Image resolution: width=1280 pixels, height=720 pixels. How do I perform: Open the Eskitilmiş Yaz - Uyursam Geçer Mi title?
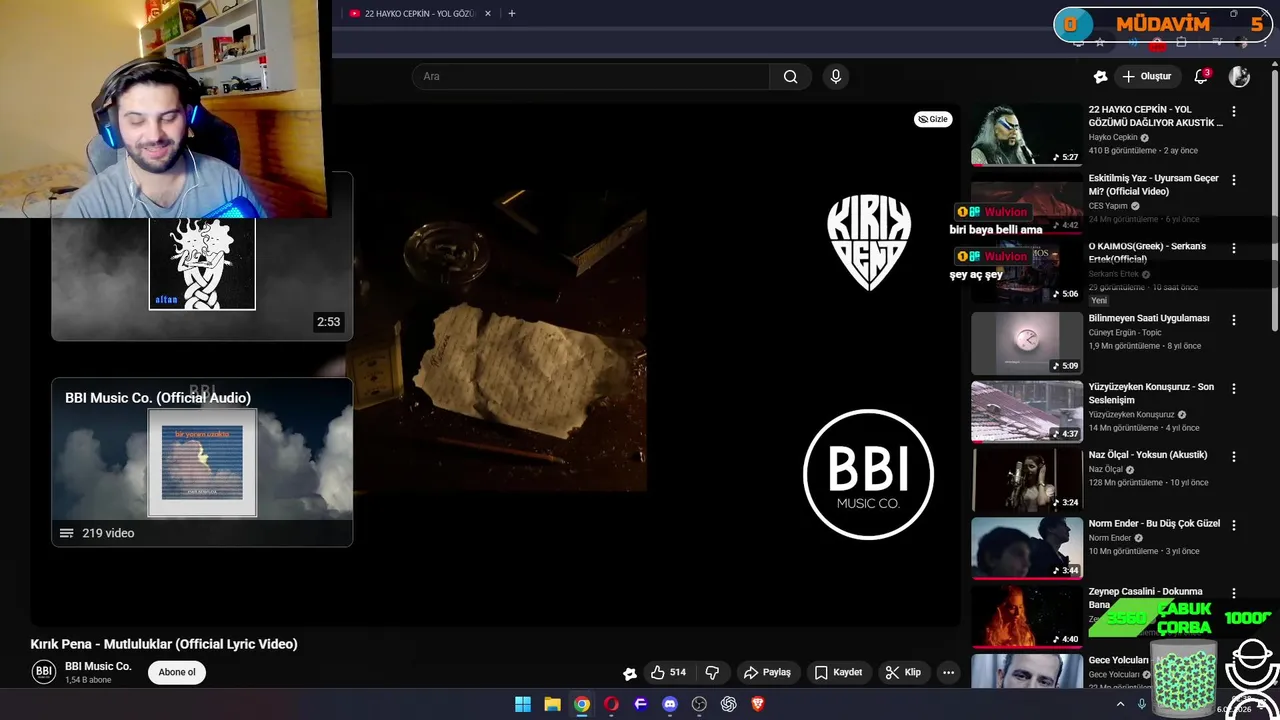[x=1154, y=185]
